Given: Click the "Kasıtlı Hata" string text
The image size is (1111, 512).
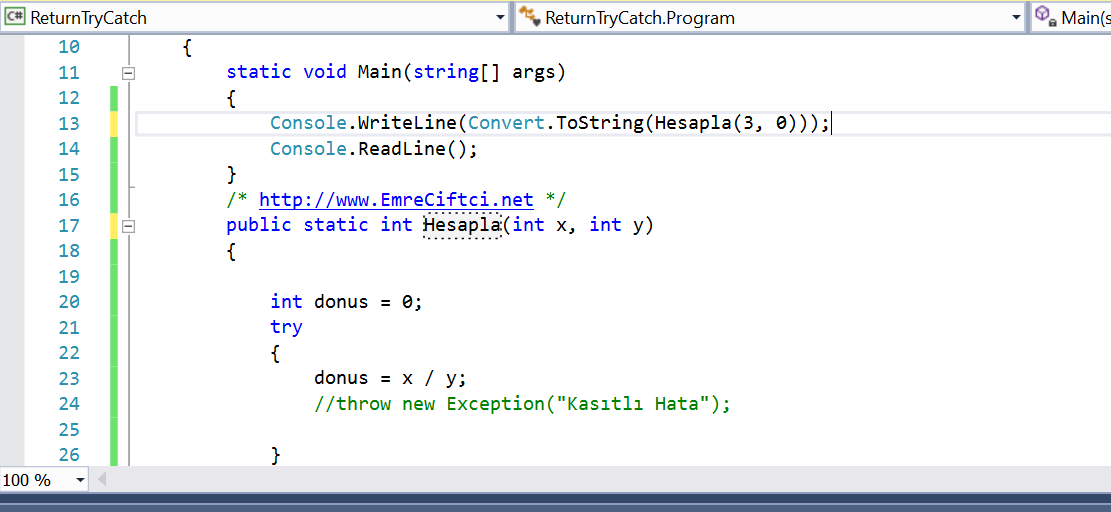Looking at the screenshot, I should coord(632,404).
